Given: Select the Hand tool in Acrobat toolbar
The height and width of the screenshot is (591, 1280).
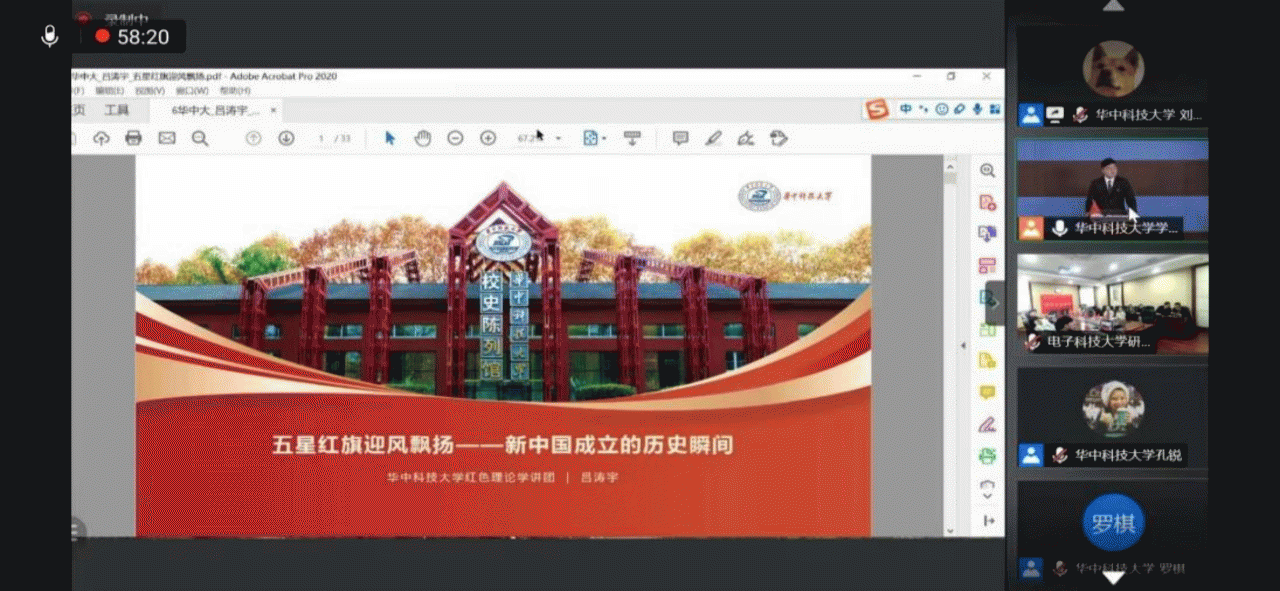Looking at the screenshot, I should (422, 138).
